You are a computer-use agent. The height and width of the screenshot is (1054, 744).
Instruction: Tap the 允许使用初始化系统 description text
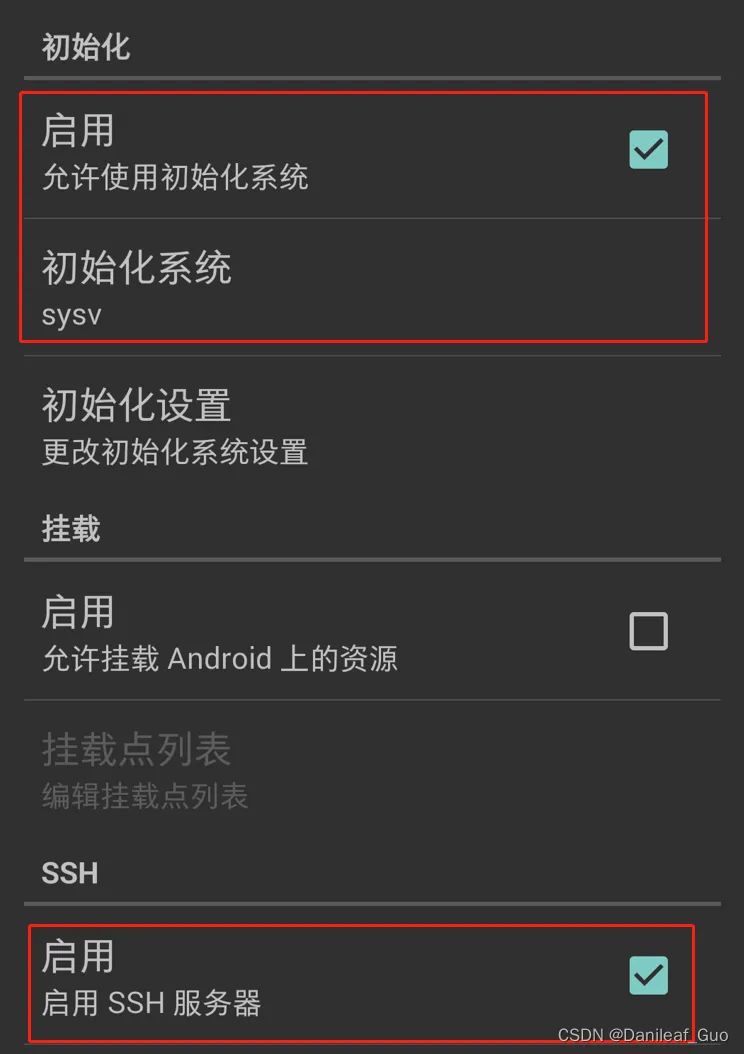click(x=175, y=177)
